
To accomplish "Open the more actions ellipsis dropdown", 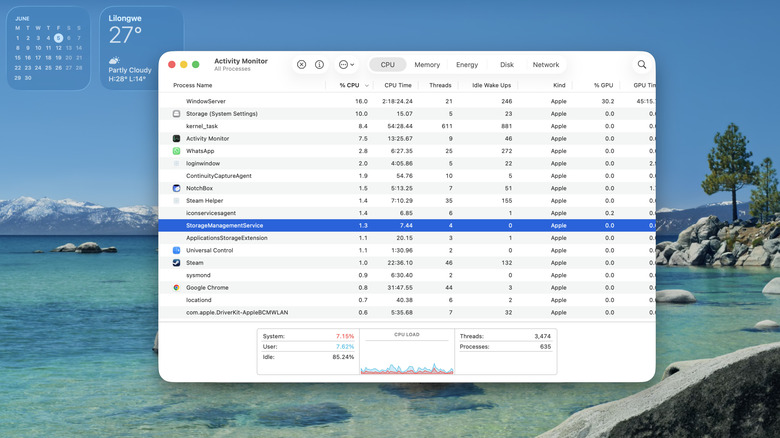I will (346, 65).
